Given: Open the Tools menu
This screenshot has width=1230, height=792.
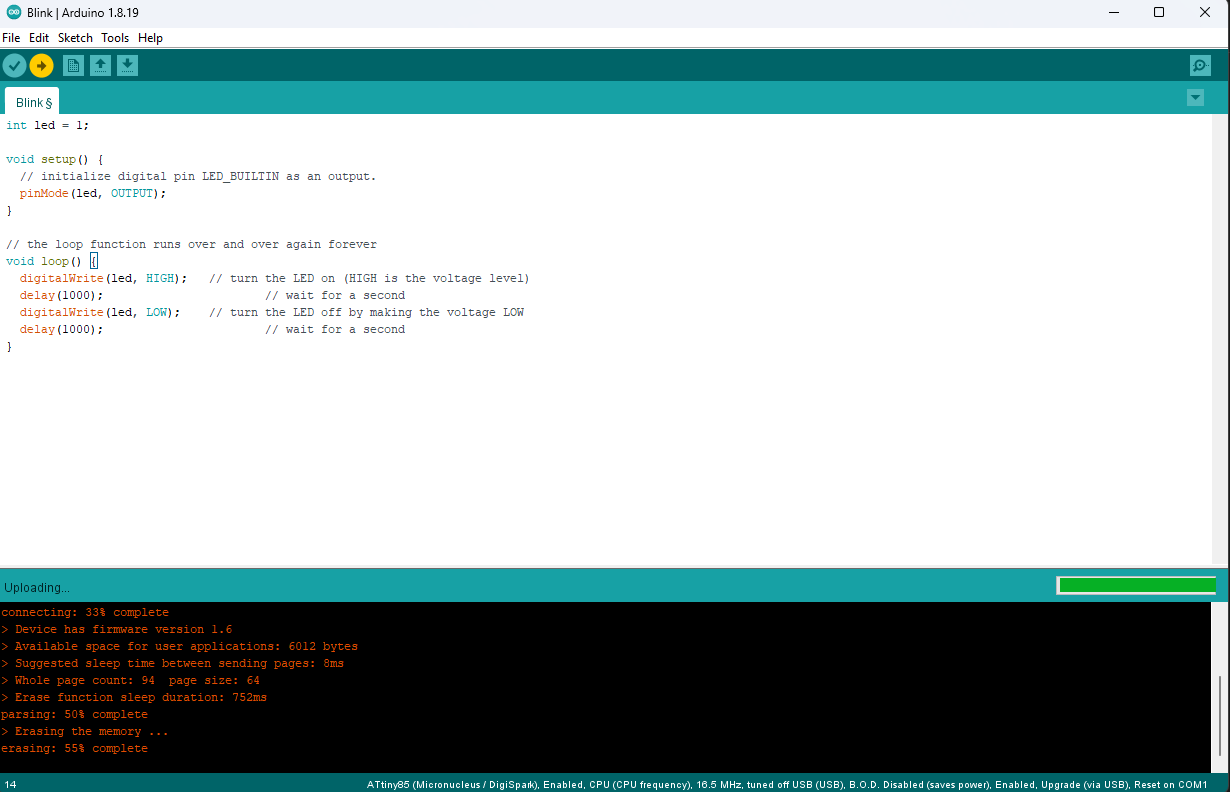Looking at the screenshot, I should [x=115, y=38].
